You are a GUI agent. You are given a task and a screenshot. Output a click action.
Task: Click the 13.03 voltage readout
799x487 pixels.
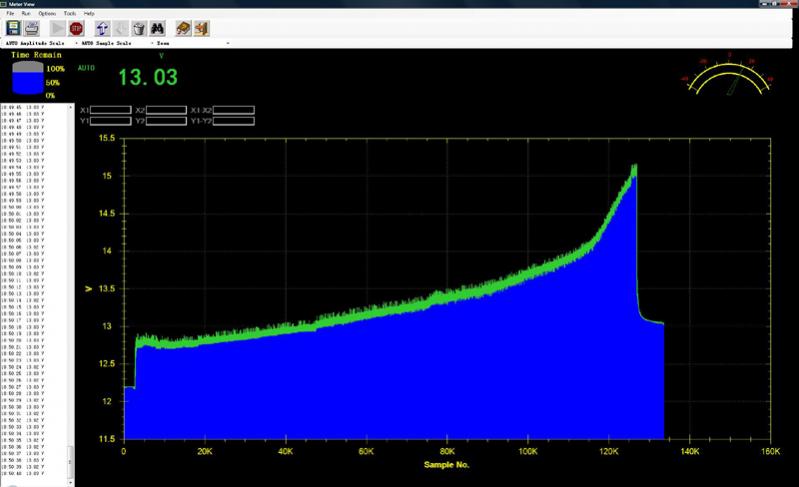pos(148,77)
